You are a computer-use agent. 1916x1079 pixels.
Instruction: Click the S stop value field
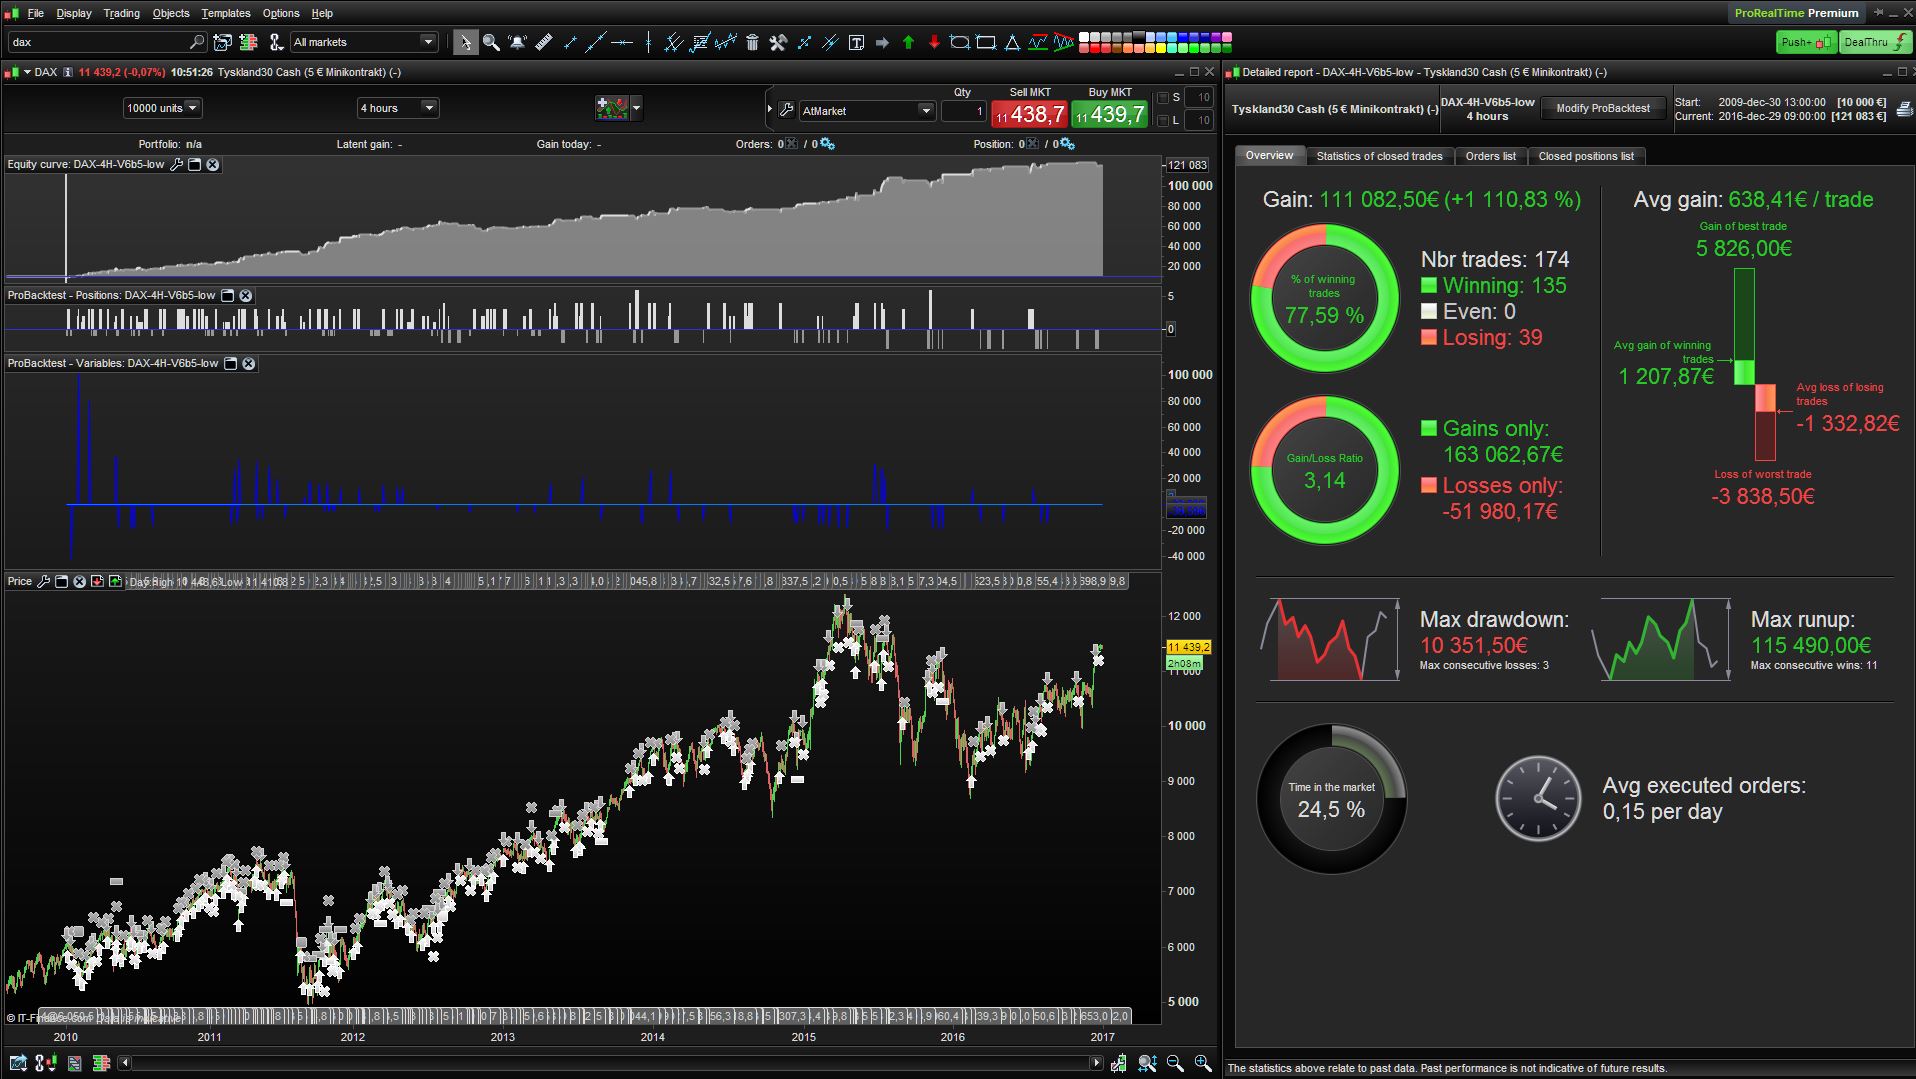click(x=1199, y=98)
